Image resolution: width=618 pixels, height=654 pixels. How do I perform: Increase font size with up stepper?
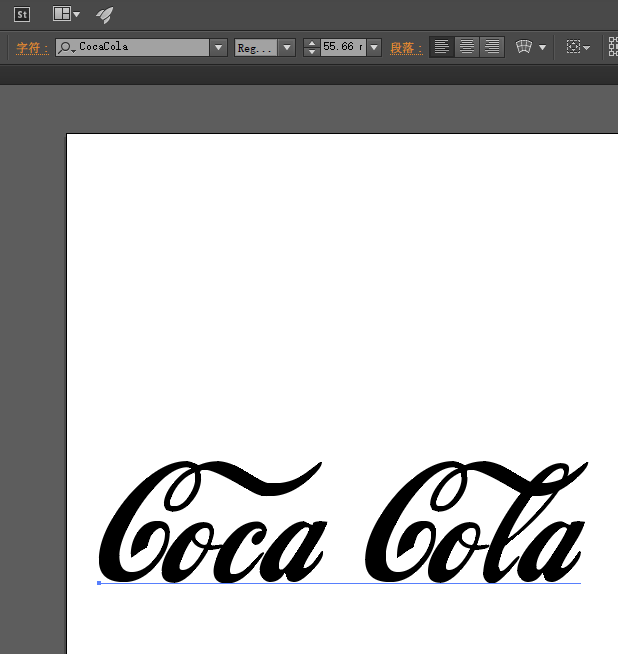tap(311, 42)
